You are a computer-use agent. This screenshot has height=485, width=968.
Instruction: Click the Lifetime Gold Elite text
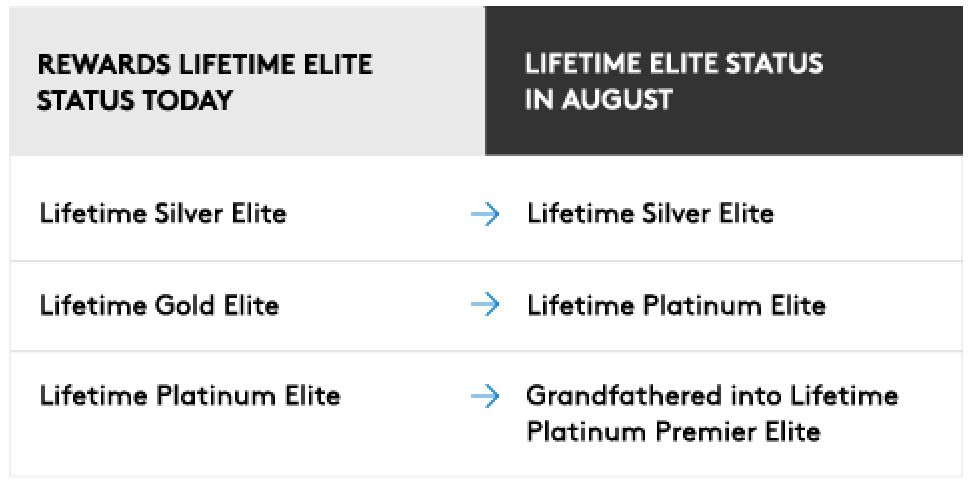click(x=159, y=305)
